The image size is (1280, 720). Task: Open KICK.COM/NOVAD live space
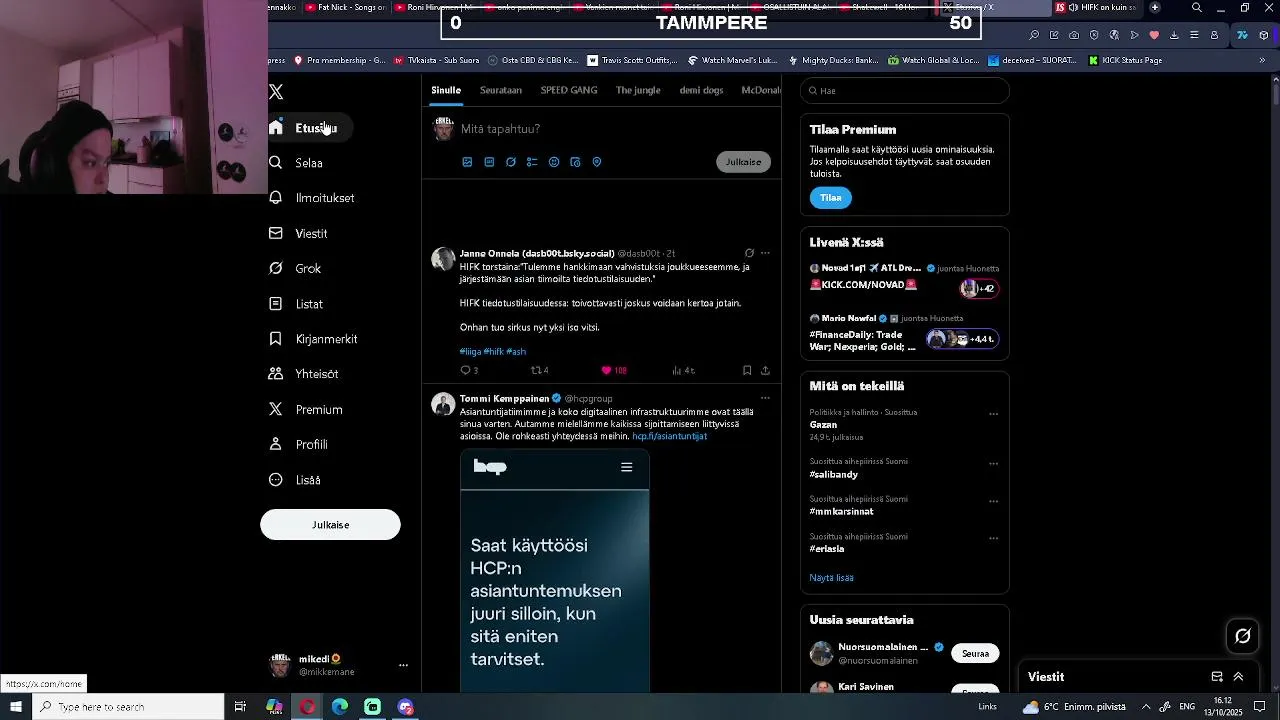(904, 279)
